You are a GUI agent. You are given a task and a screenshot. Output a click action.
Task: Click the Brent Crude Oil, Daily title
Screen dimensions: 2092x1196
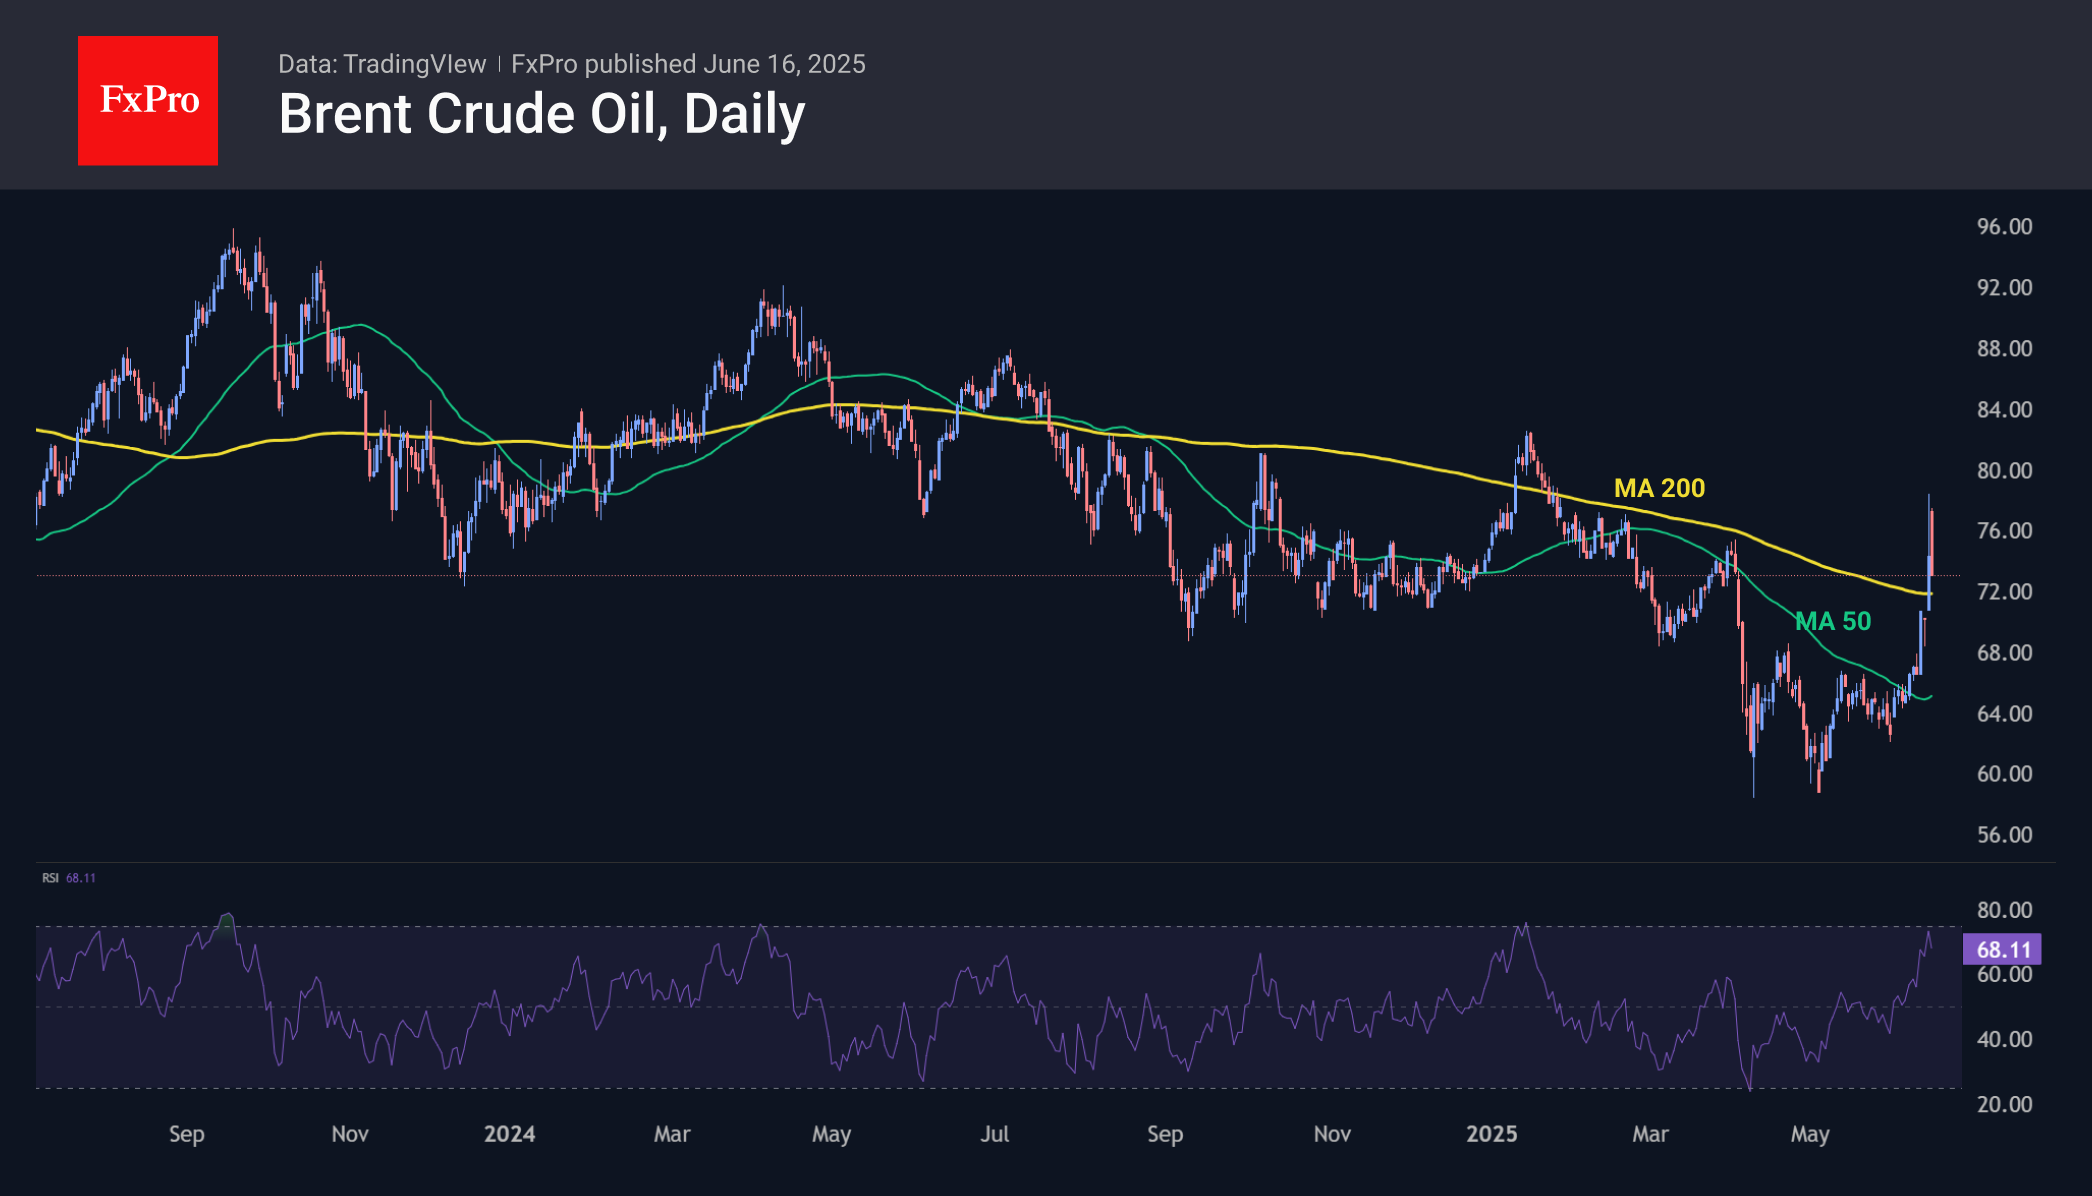coord(541,114)
